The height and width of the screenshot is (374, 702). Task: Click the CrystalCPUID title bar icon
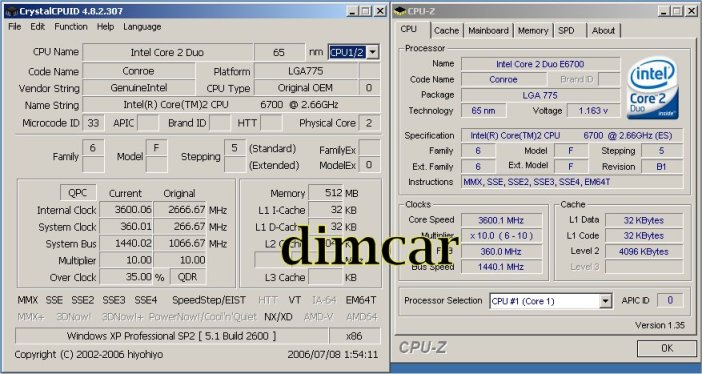tap(11, 11)
